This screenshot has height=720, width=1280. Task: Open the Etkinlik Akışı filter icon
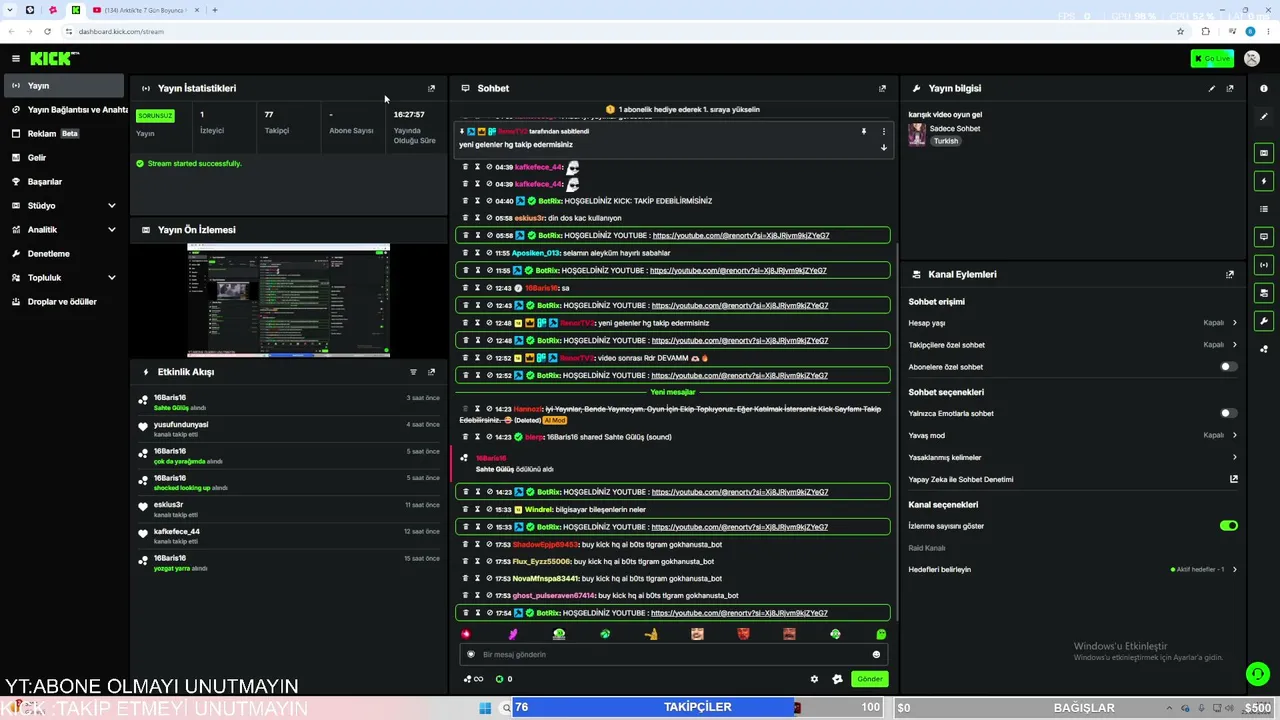click(x=413, y=372)
